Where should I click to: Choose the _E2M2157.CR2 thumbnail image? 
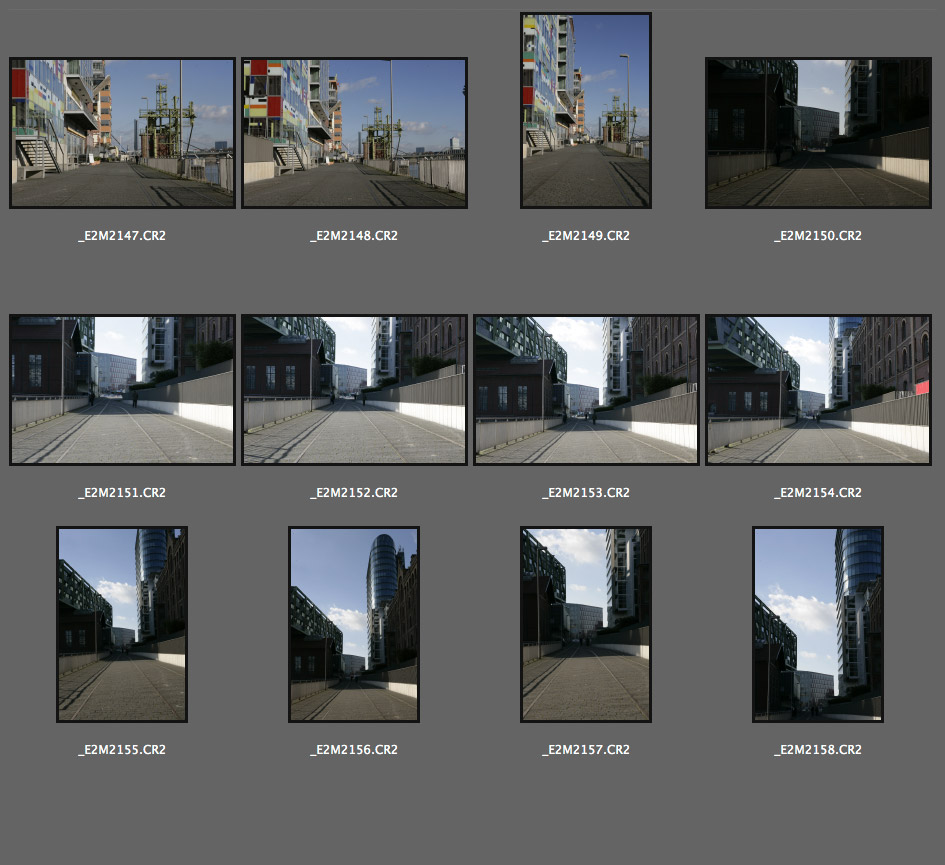(x=586, y=624)
